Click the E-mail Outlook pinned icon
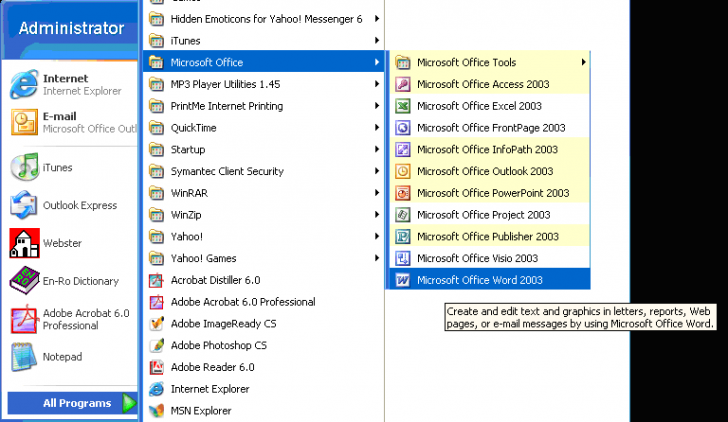 pos(24,122)
